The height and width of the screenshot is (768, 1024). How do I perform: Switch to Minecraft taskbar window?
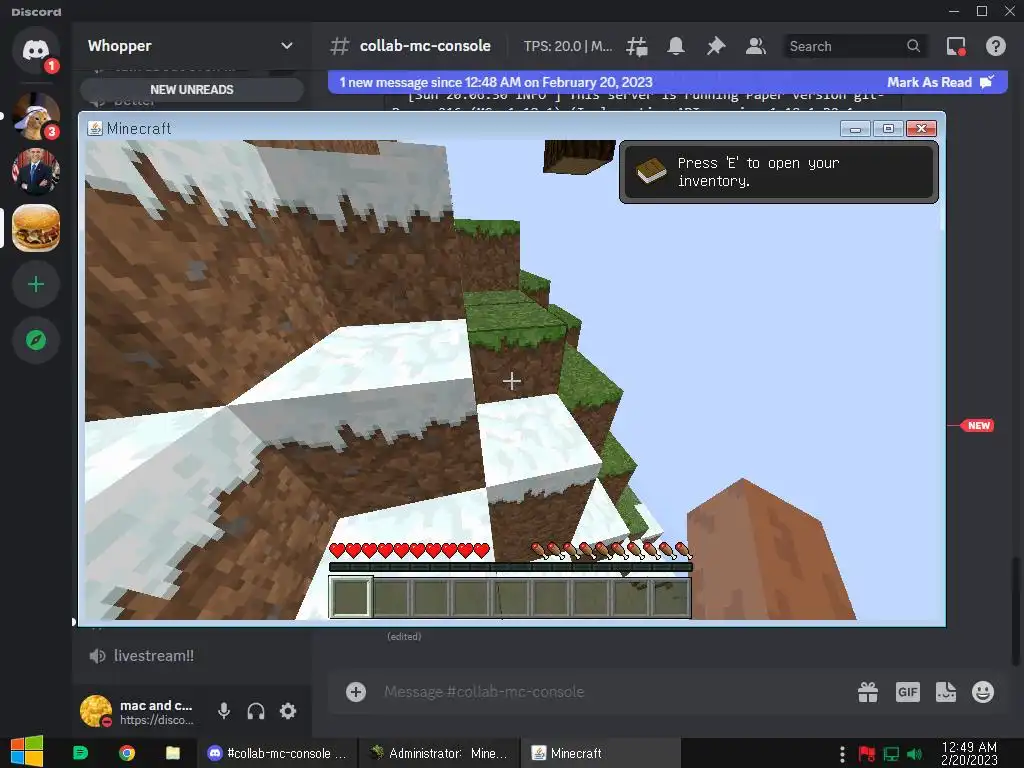point(600,753)
